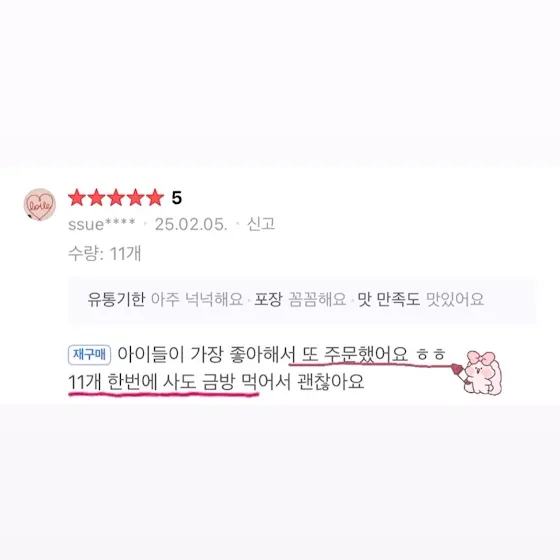Click the 포장 꼼꼼해요 tag
This screenshot has height=560, width=560.
click(x=300, y=299)
